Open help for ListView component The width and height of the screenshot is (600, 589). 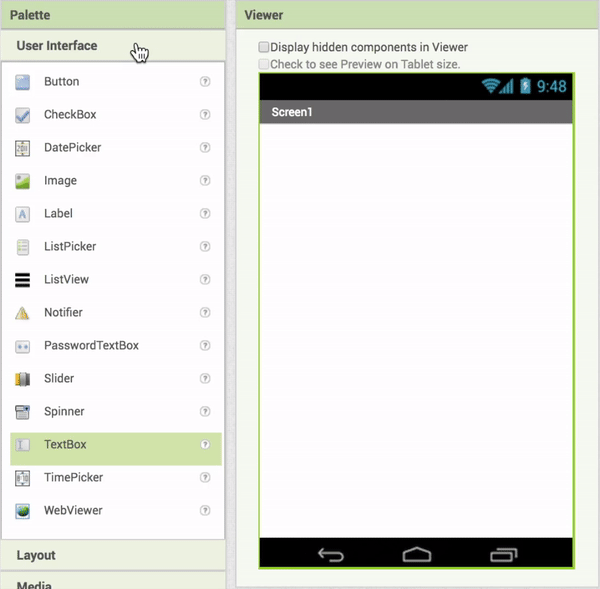coord(205,279)
